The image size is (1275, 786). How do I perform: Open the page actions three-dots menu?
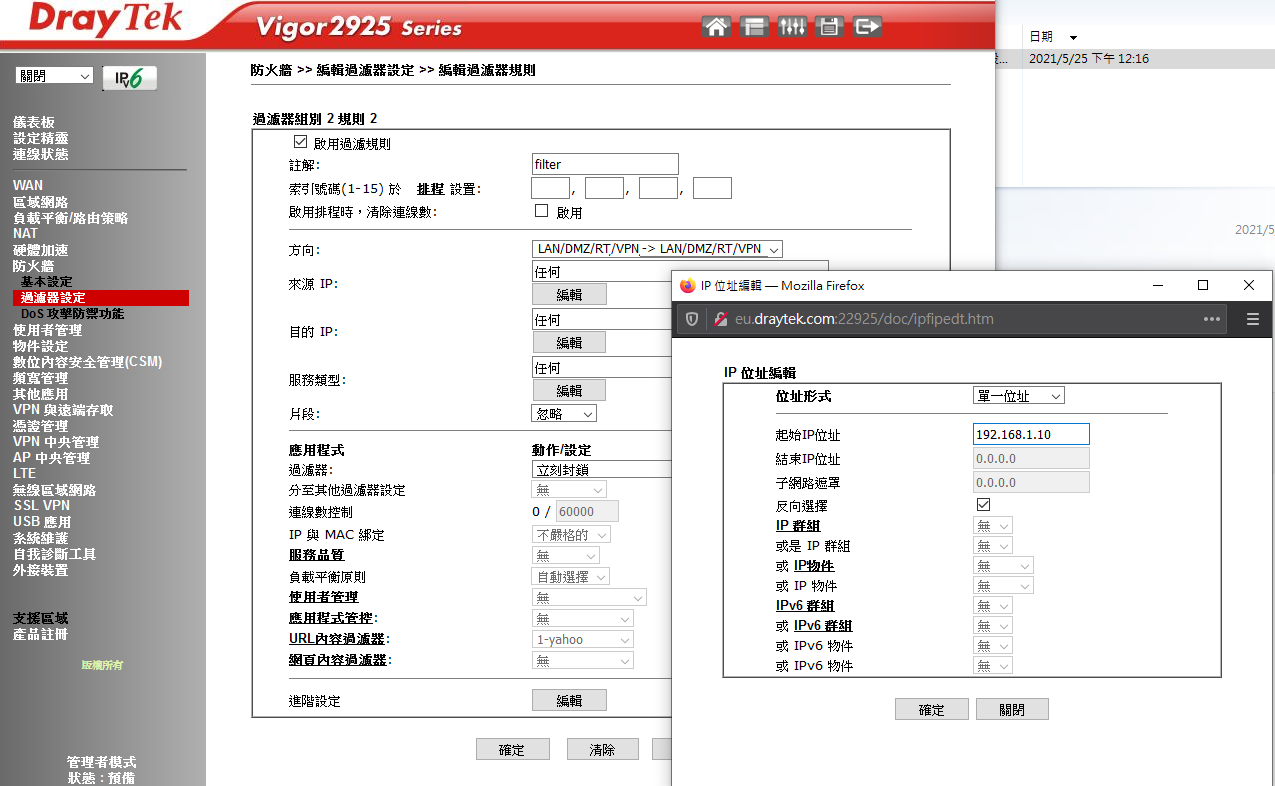1212,319
